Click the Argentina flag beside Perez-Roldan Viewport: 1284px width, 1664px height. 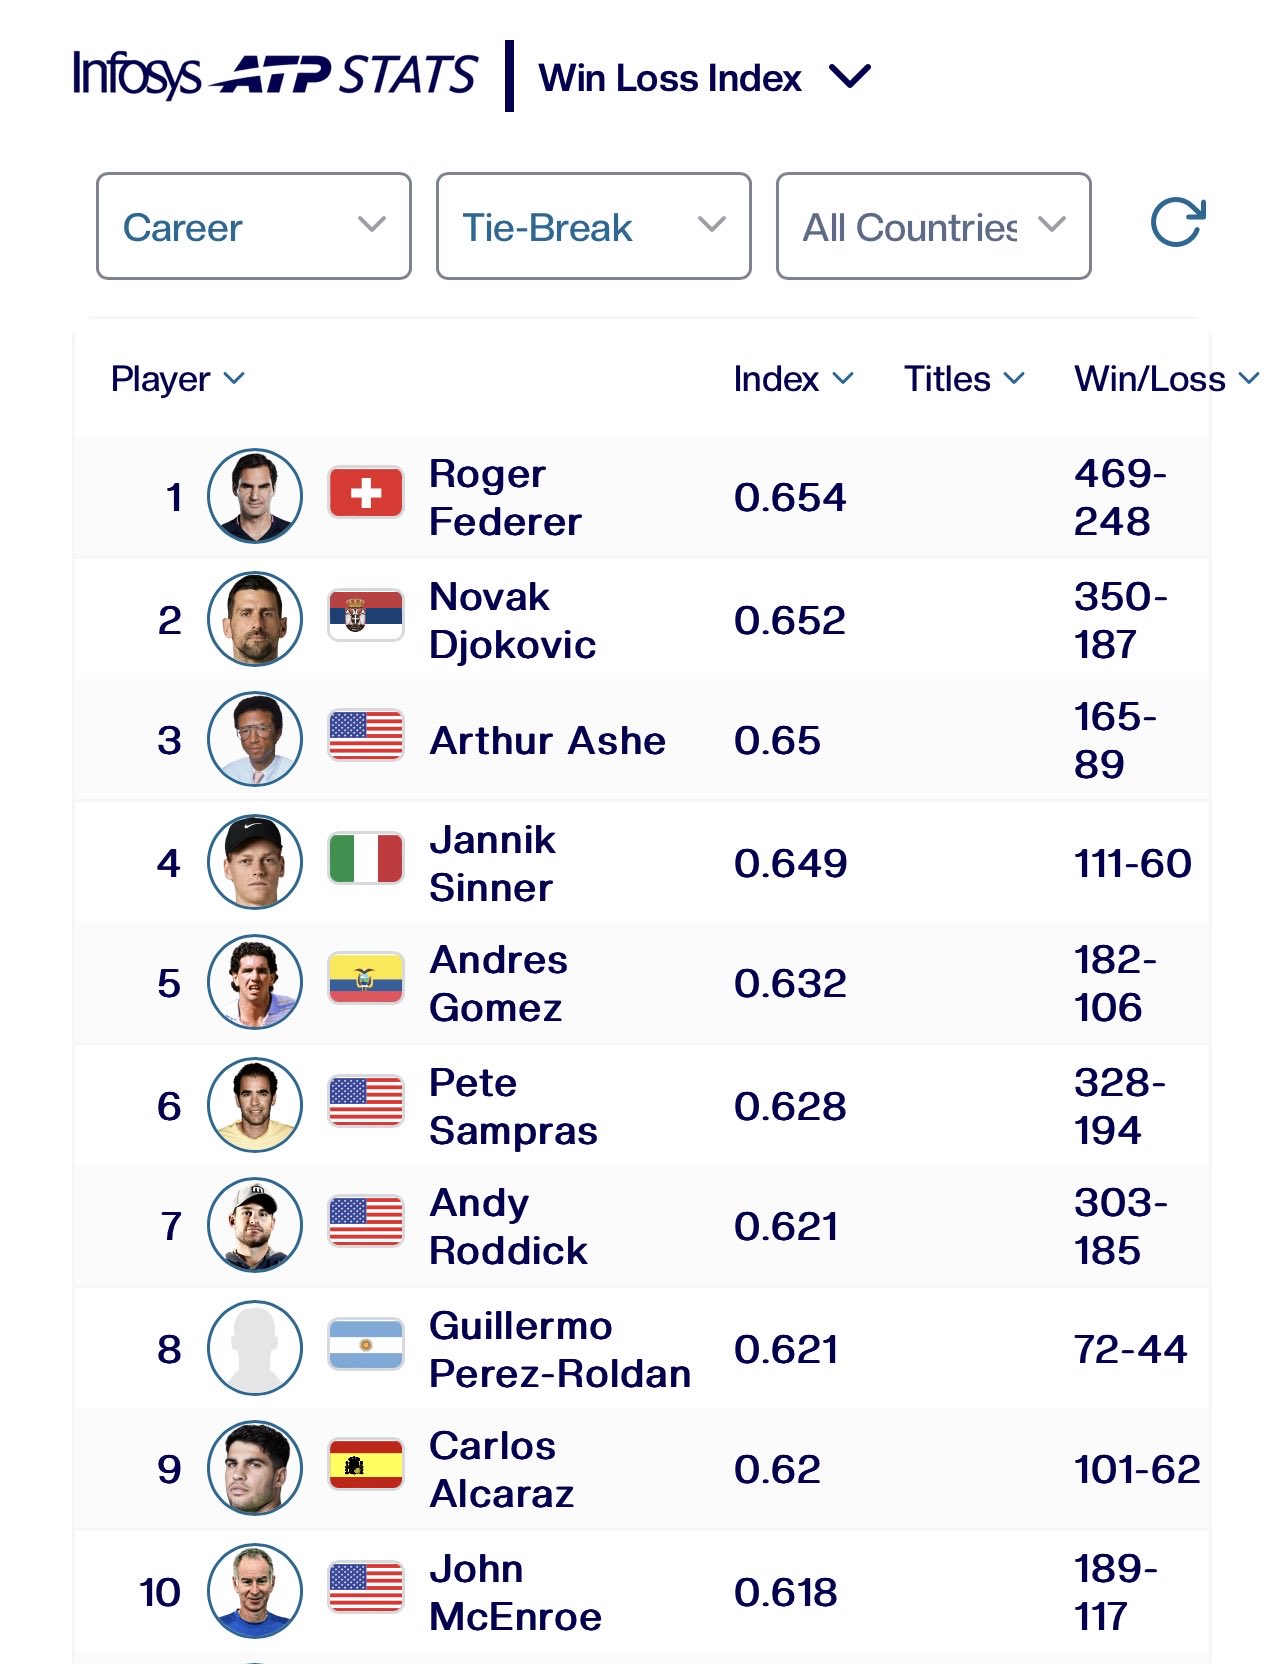(x=366, y=1345)
